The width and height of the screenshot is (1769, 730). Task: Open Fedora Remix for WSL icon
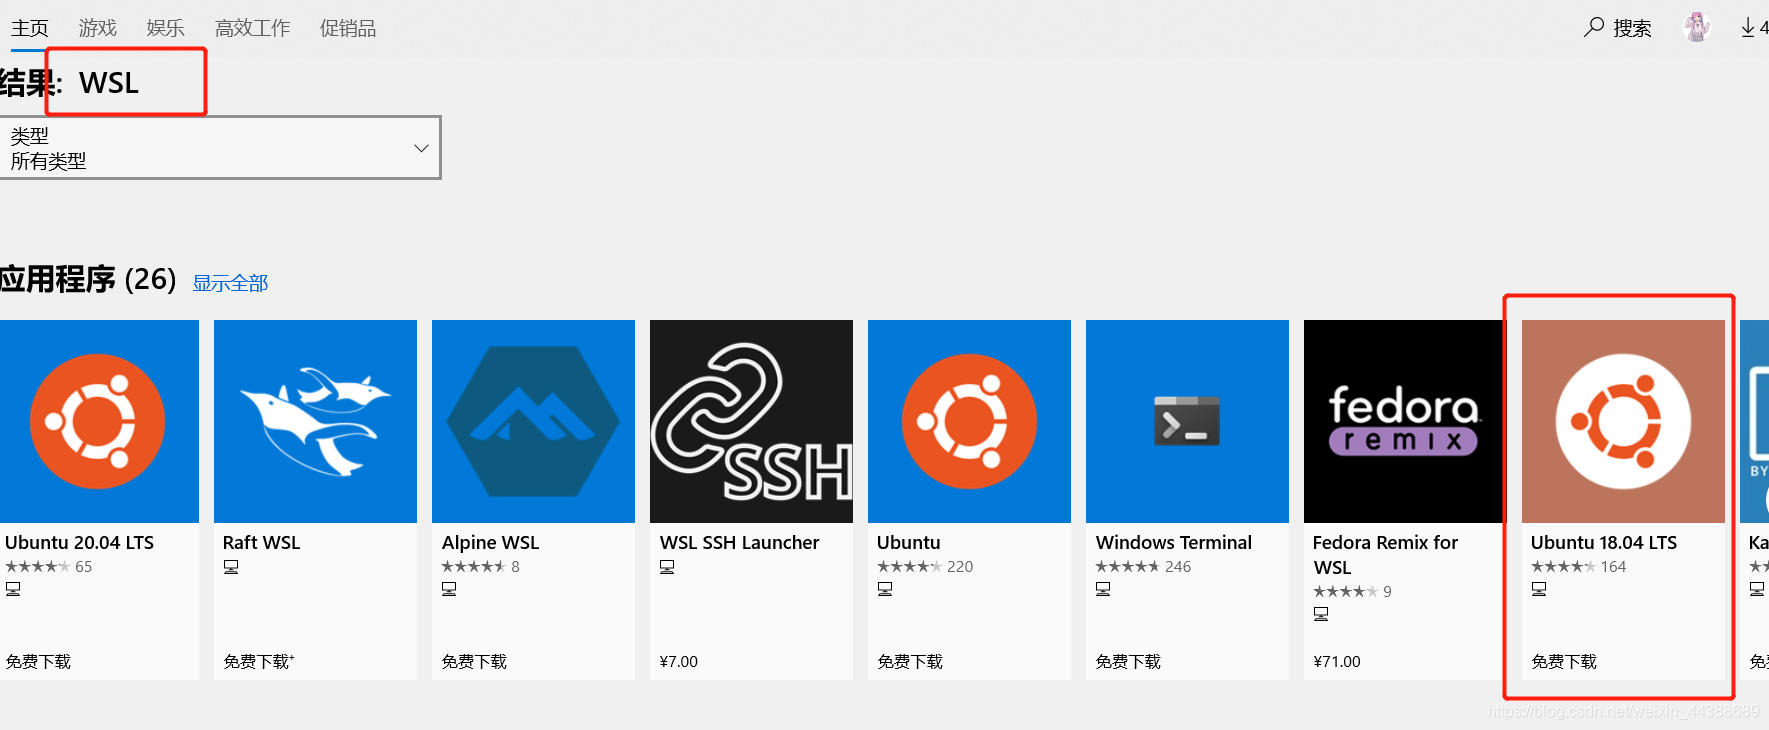[1405, 421]
